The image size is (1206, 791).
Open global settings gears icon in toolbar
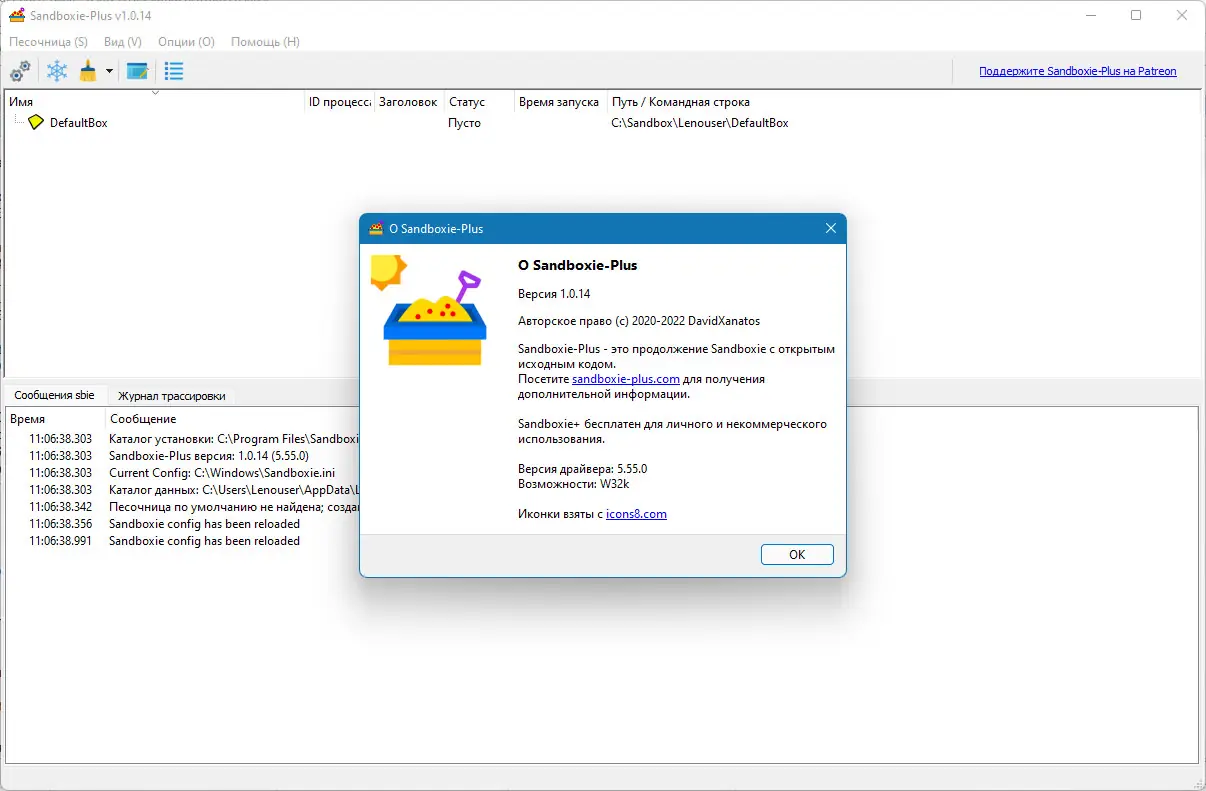[19, 71]
